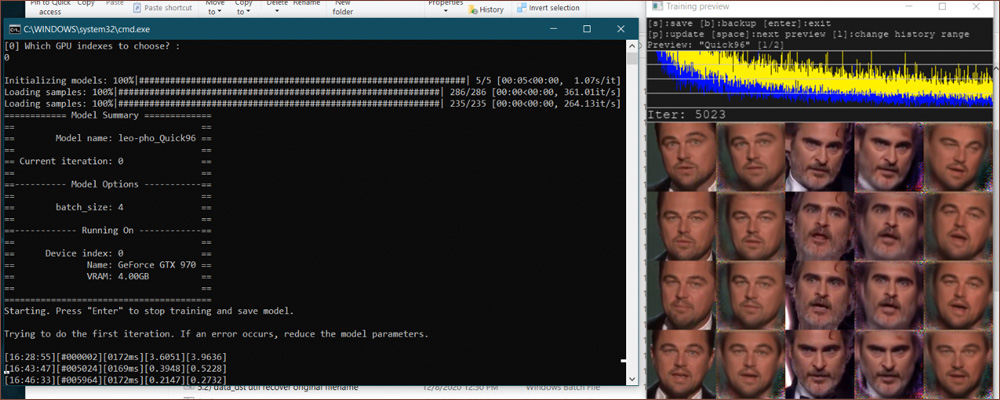
Task: Expand the Delete dropdown arrow
Action: 276,11
